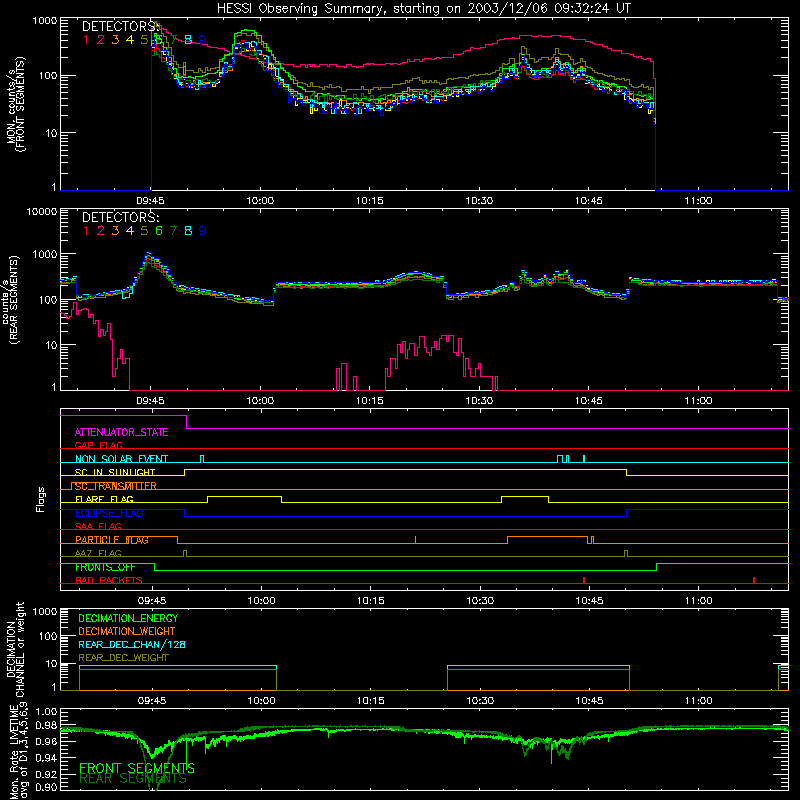This screenshot has width=800, height=800.
Task: Select the BAD_PACKETS flag label
Action: tap(109, 580)
